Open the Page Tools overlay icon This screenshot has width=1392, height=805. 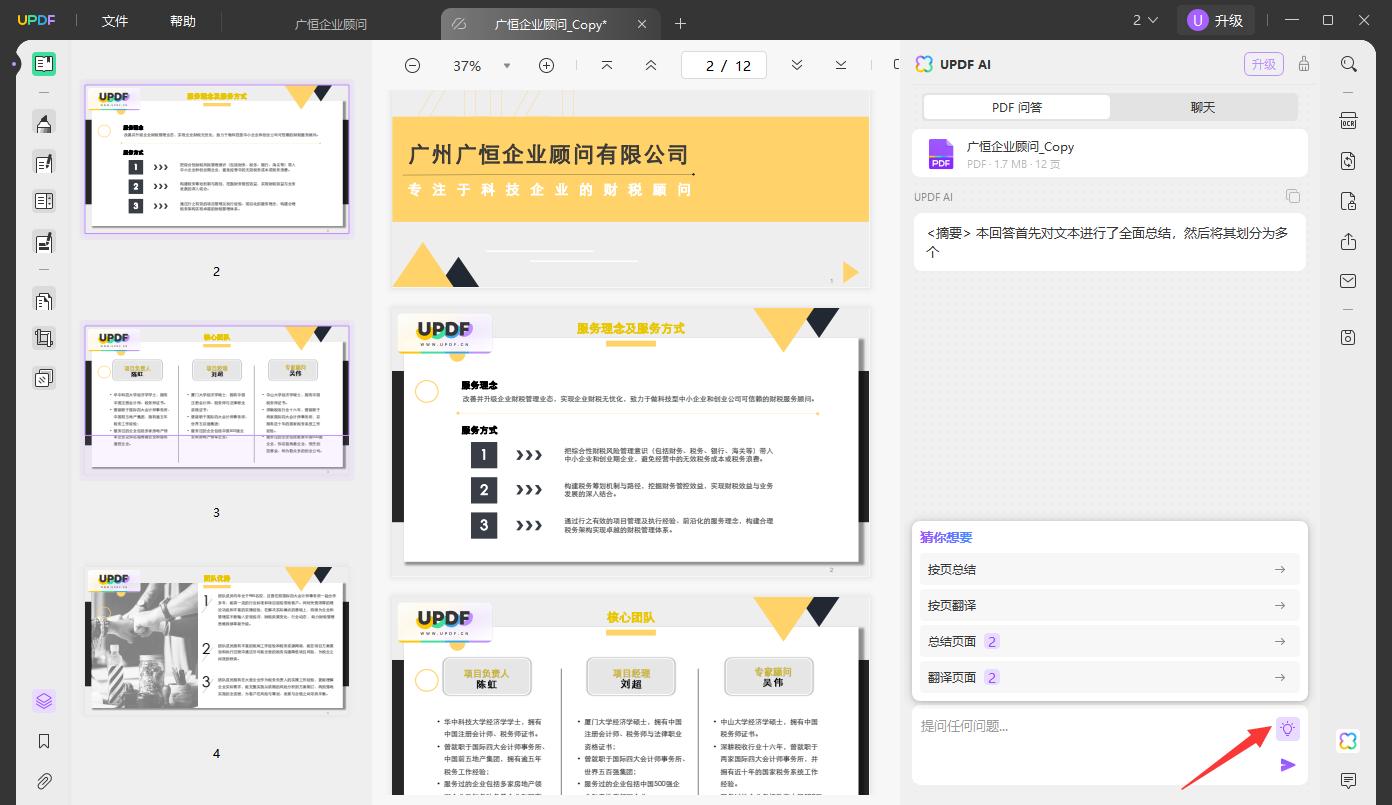[43, 378]
